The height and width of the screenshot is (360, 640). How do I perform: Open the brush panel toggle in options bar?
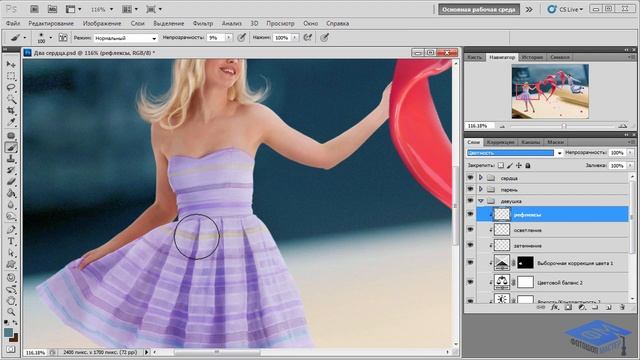tap(63, 38)
